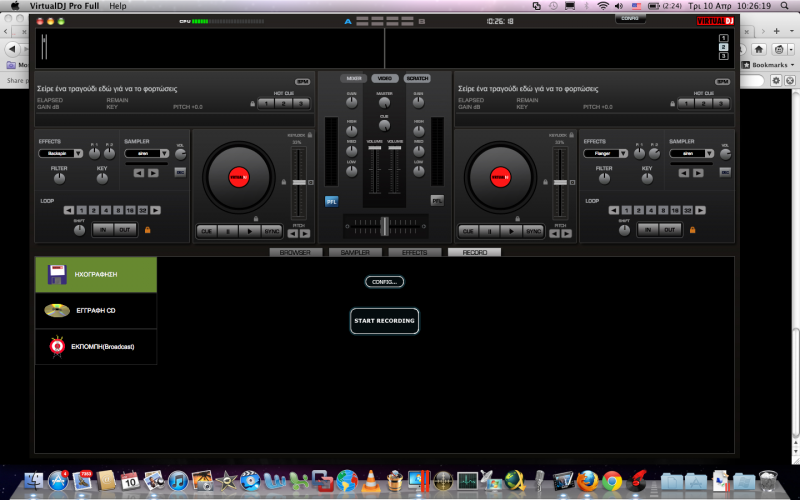Screen dimensions: 800x500
Task: Click the right deck vinyl platter
Action: click(x=500, y=177)
